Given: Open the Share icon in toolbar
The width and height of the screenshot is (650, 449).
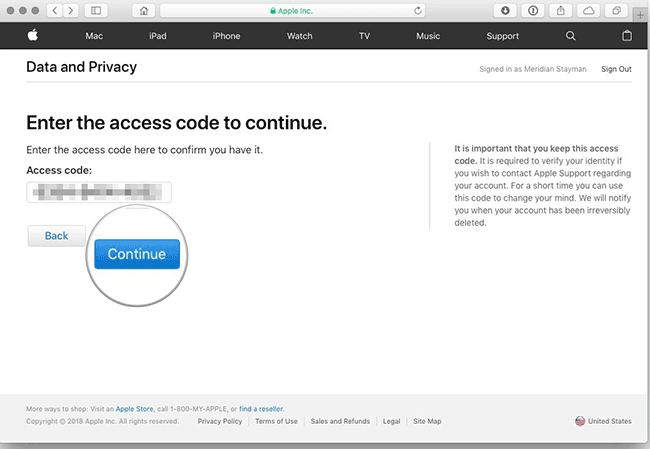Looking at the screenshot, I should coord(561,11).
